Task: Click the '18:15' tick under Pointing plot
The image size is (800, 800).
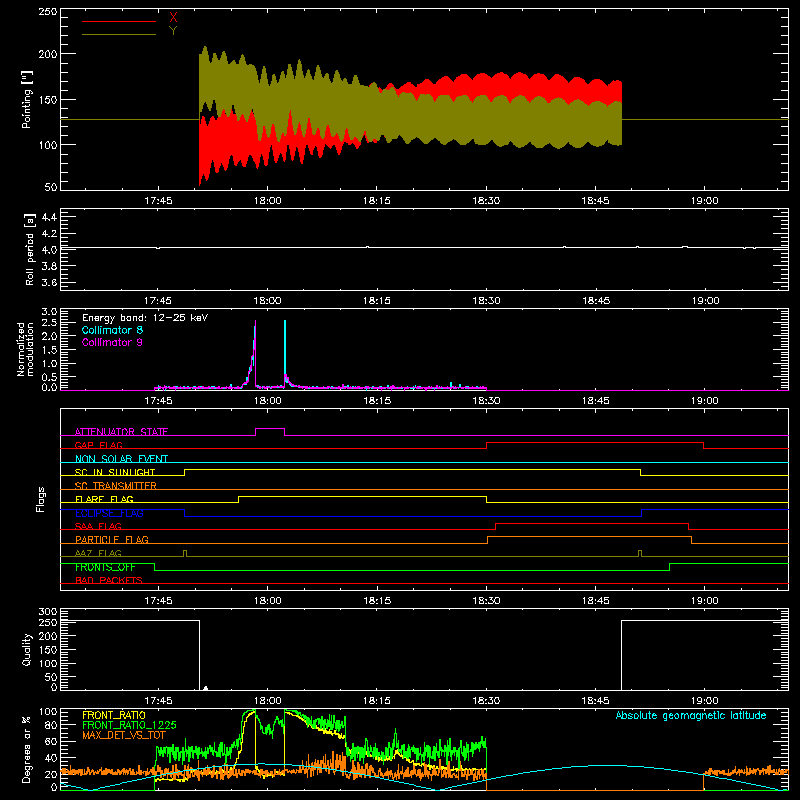Action: [377, 201]
